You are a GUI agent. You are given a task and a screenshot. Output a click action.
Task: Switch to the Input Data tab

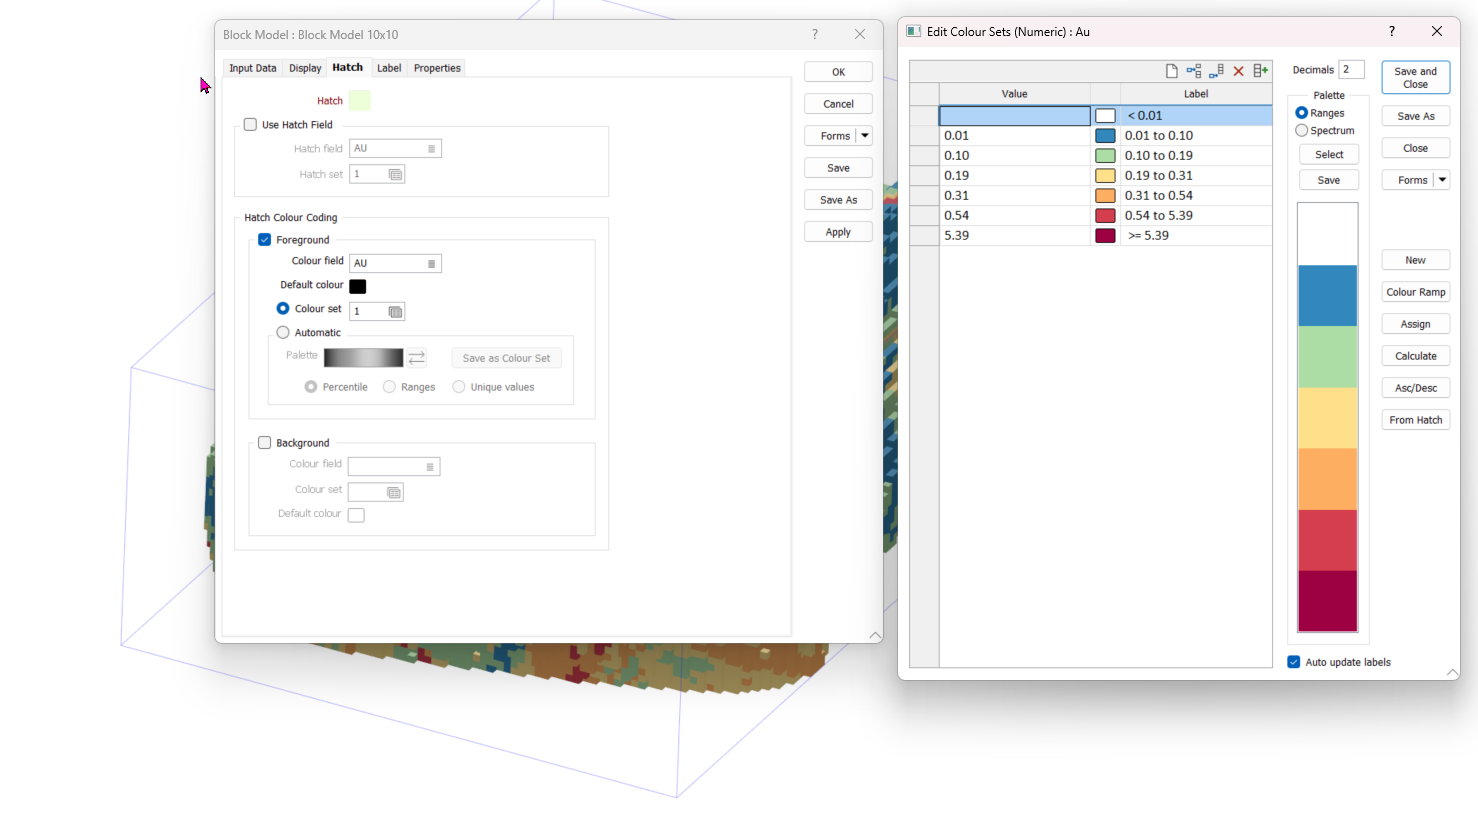coord(252,68)
